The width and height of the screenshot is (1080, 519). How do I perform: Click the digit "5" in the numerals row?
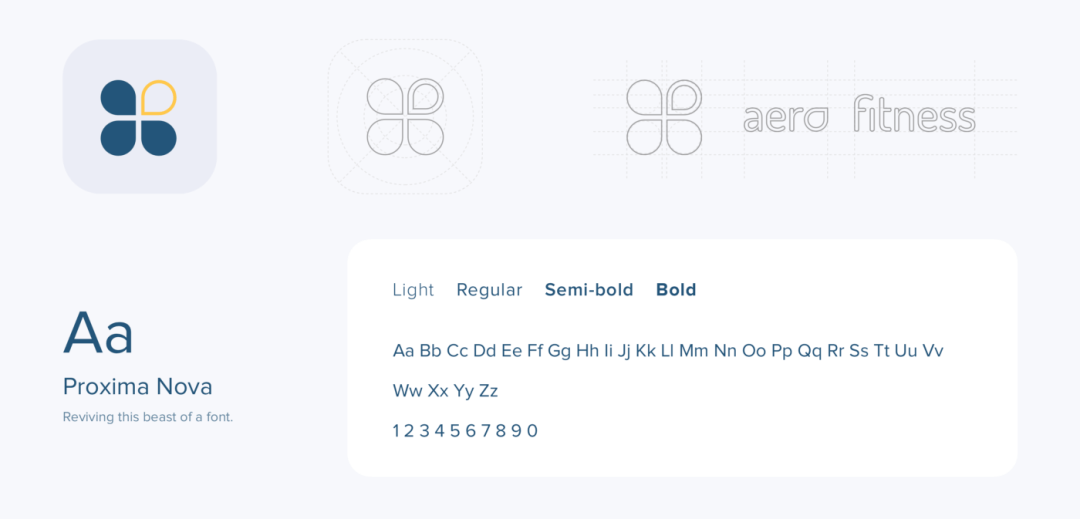(x=455, y=431)
